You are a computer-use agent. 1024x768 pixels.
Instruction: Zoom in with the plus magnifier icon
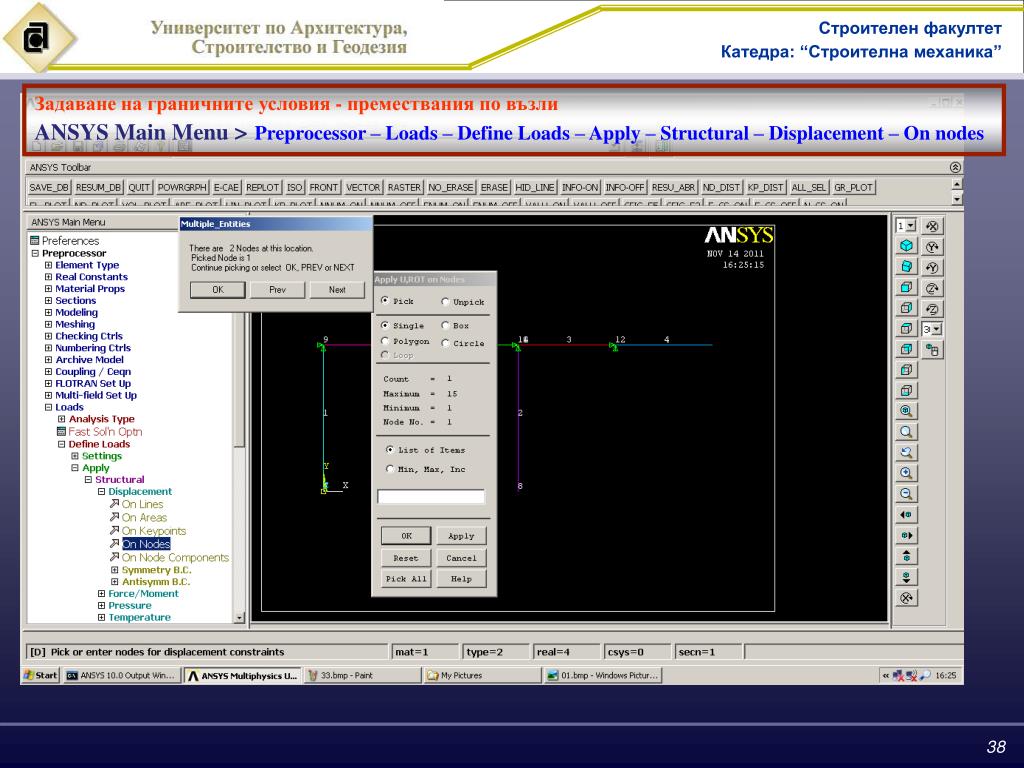tap(906, 473)
